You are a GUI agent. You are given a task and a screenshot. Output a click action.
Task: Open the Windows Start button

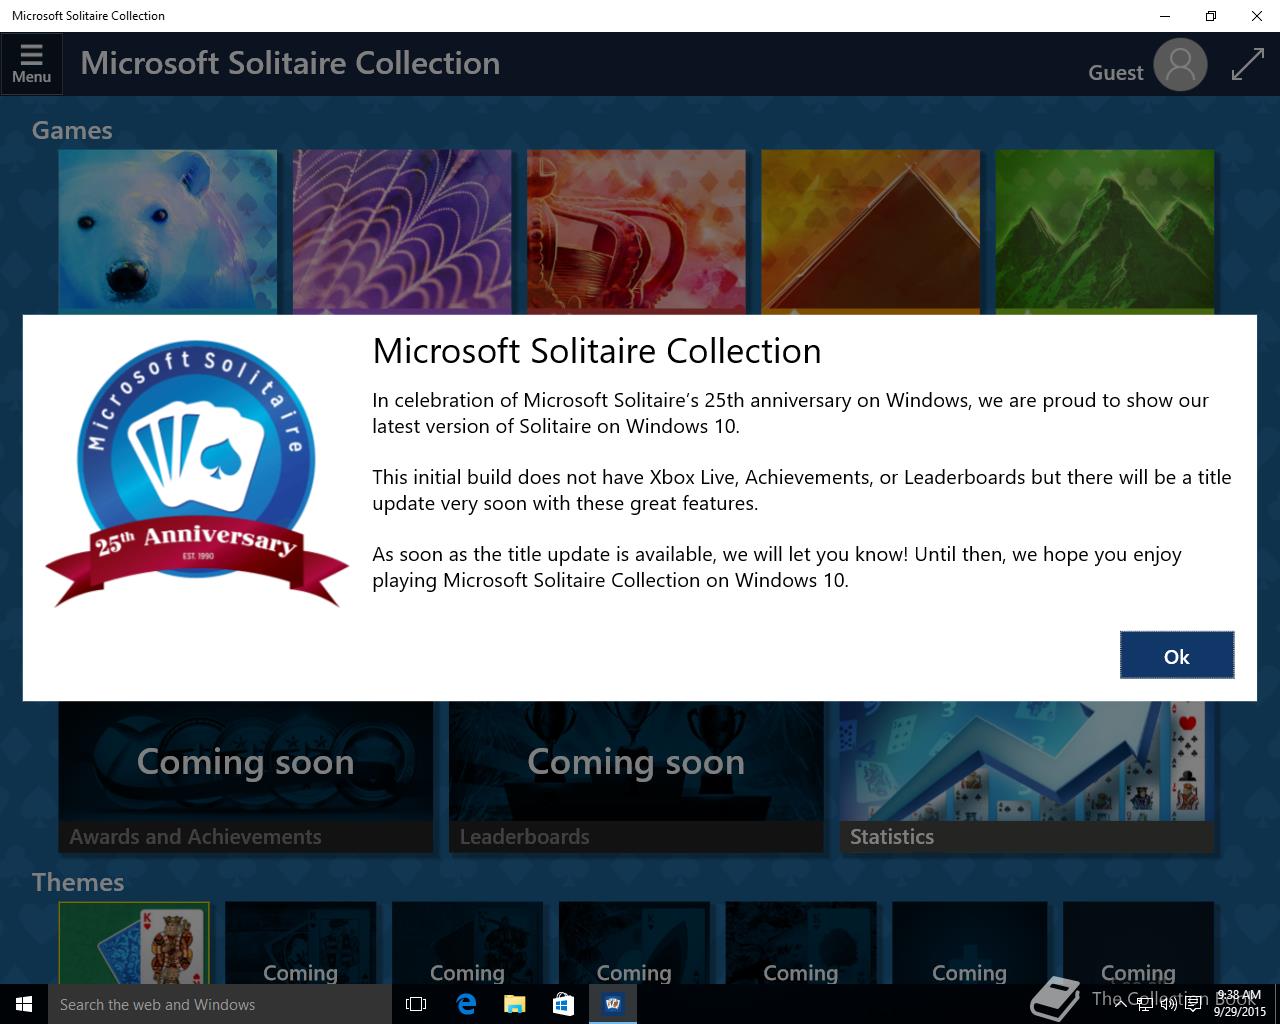(x=24, y=1004)
